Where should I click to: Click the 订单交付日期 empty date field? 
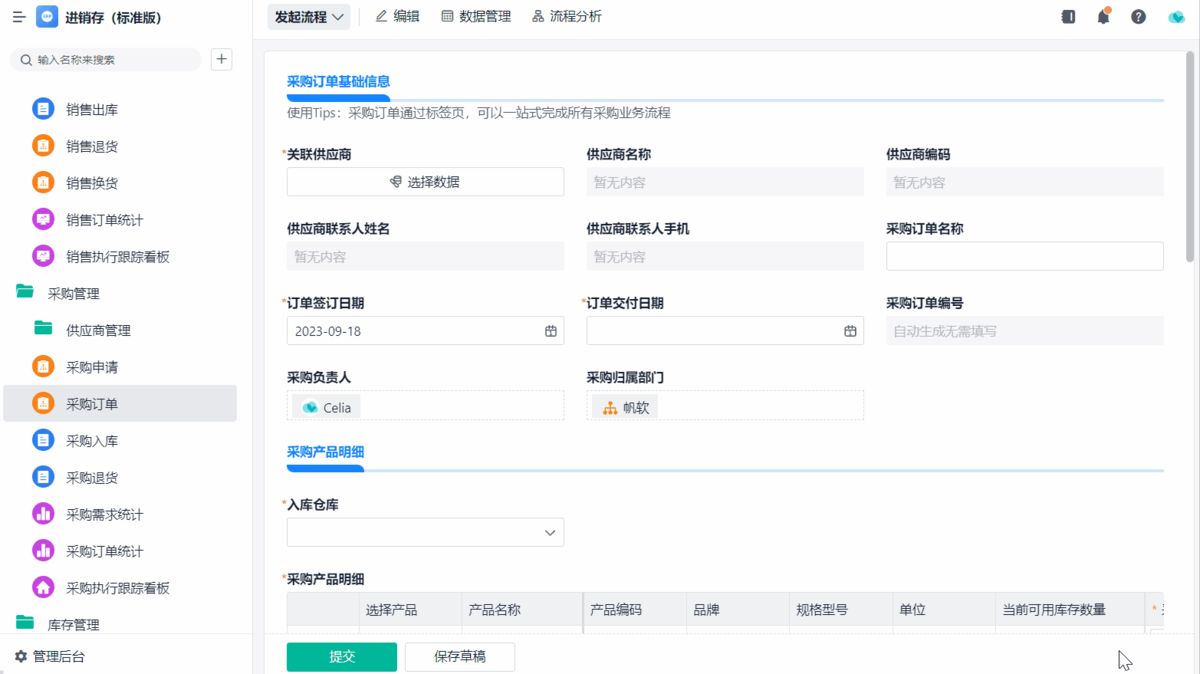pyautogui.click(x=725, y=331)
